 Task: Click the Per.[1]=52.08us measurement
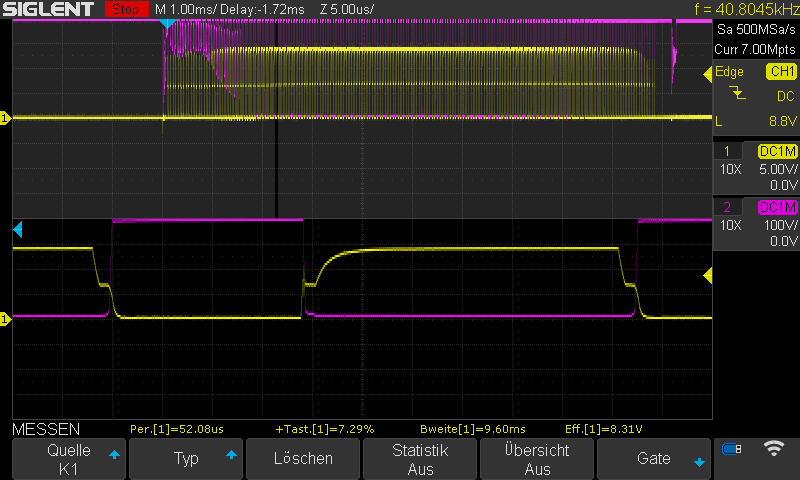[x=177, y=430]
